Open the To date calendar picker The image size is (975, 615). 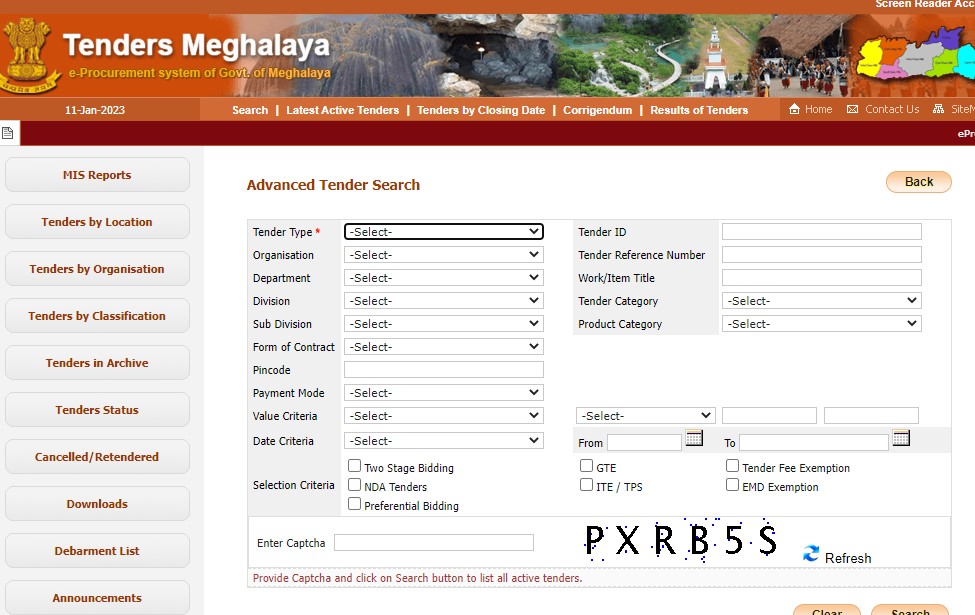pos(901,438)
